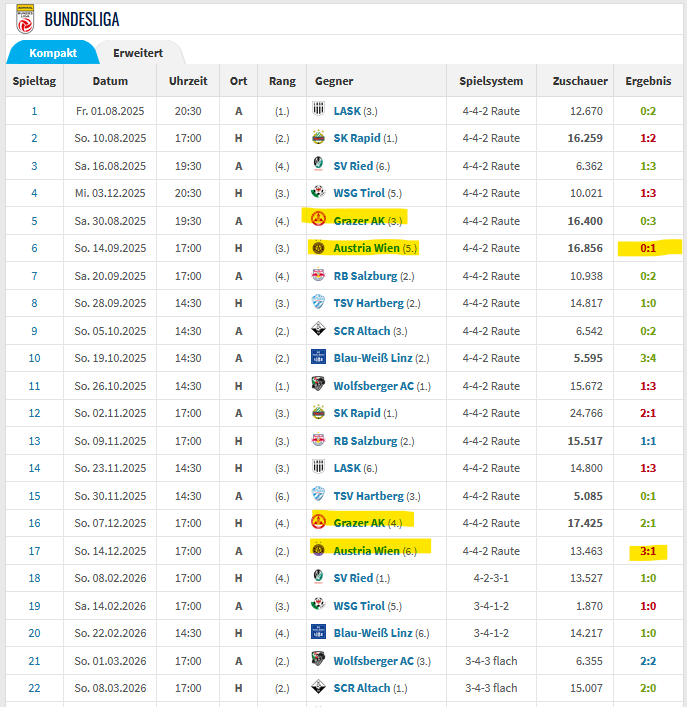Select the Kompakt tab
This screenshot has height=707, width=687.
coord(53,52)
